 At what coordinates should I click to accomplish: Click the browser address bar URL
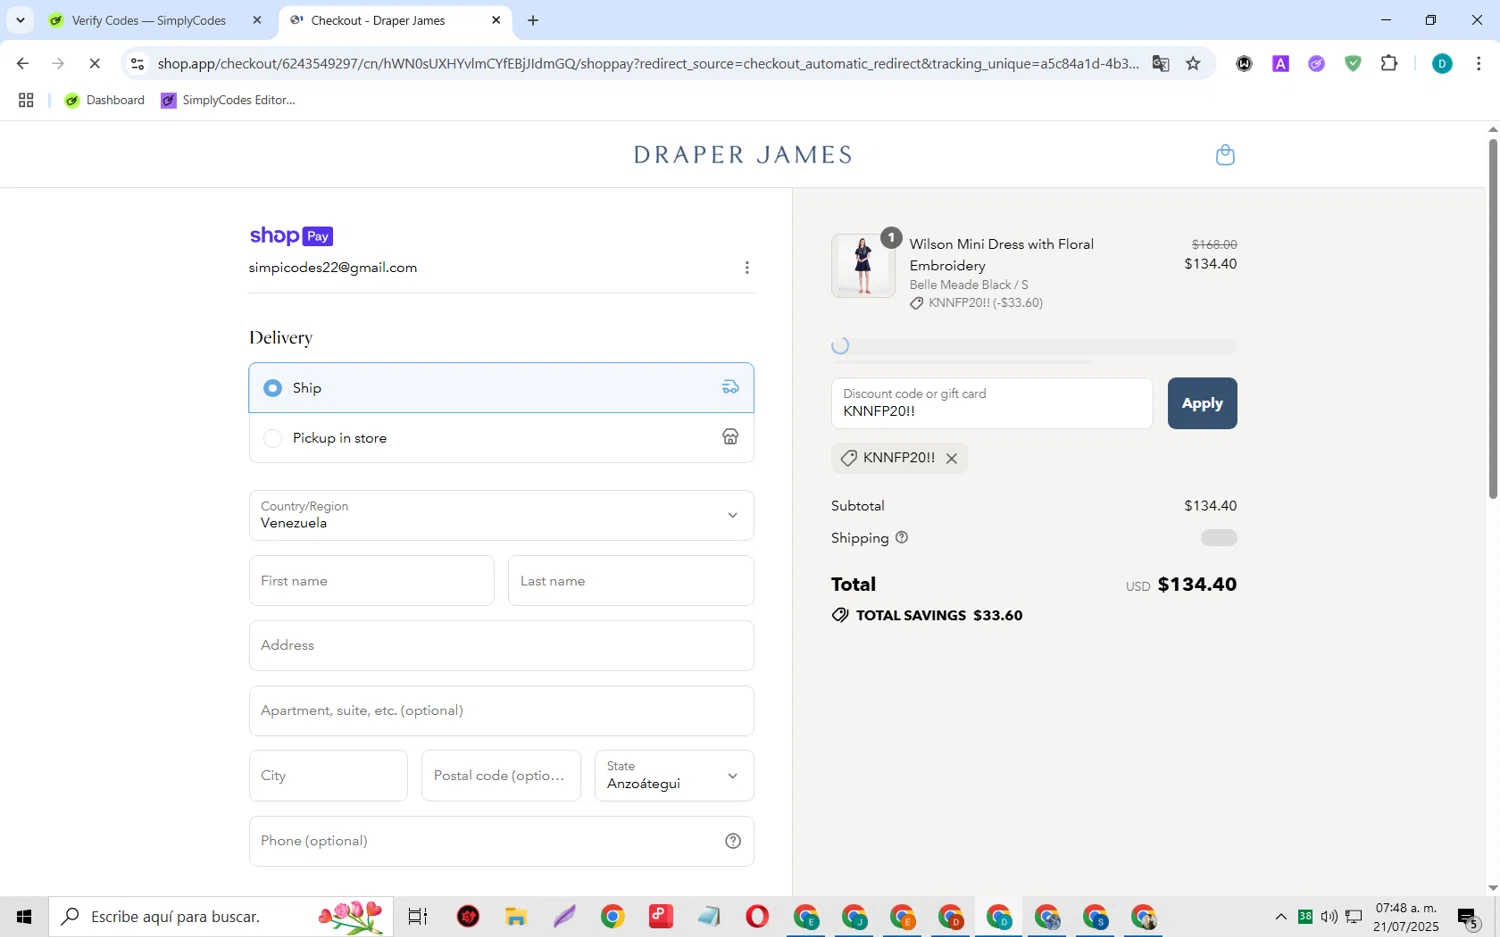(x=648, y=63)
